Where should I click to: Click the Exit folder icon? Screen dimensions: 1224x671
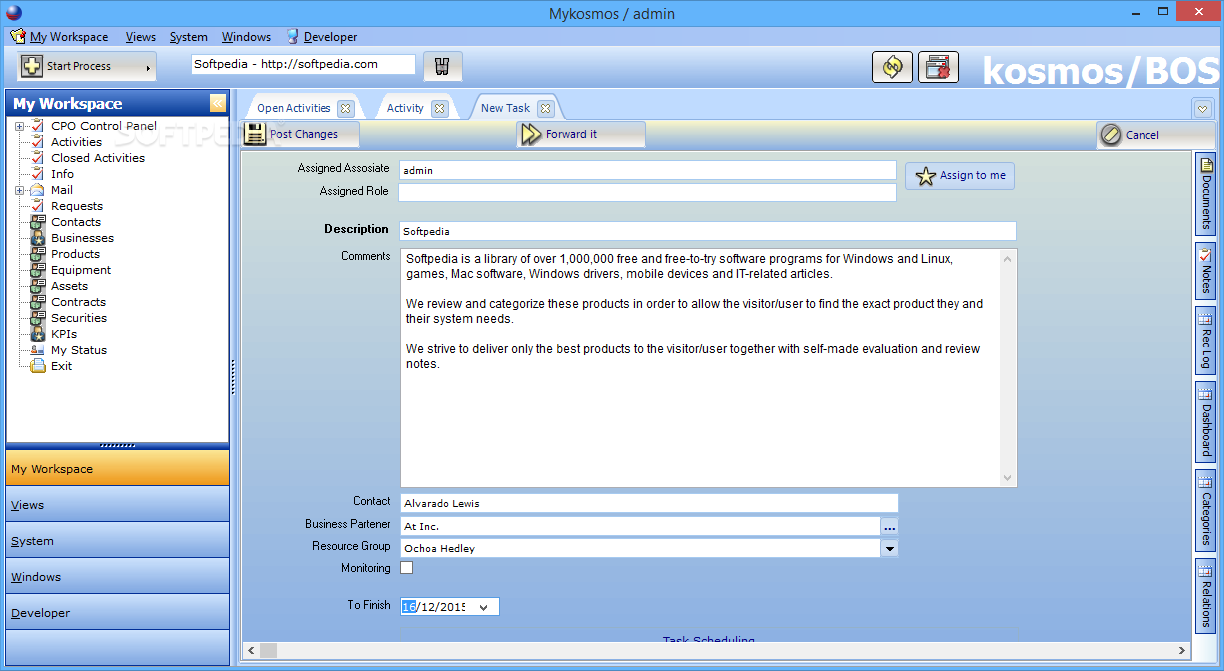pyautogui.click(x=37, y=366)
